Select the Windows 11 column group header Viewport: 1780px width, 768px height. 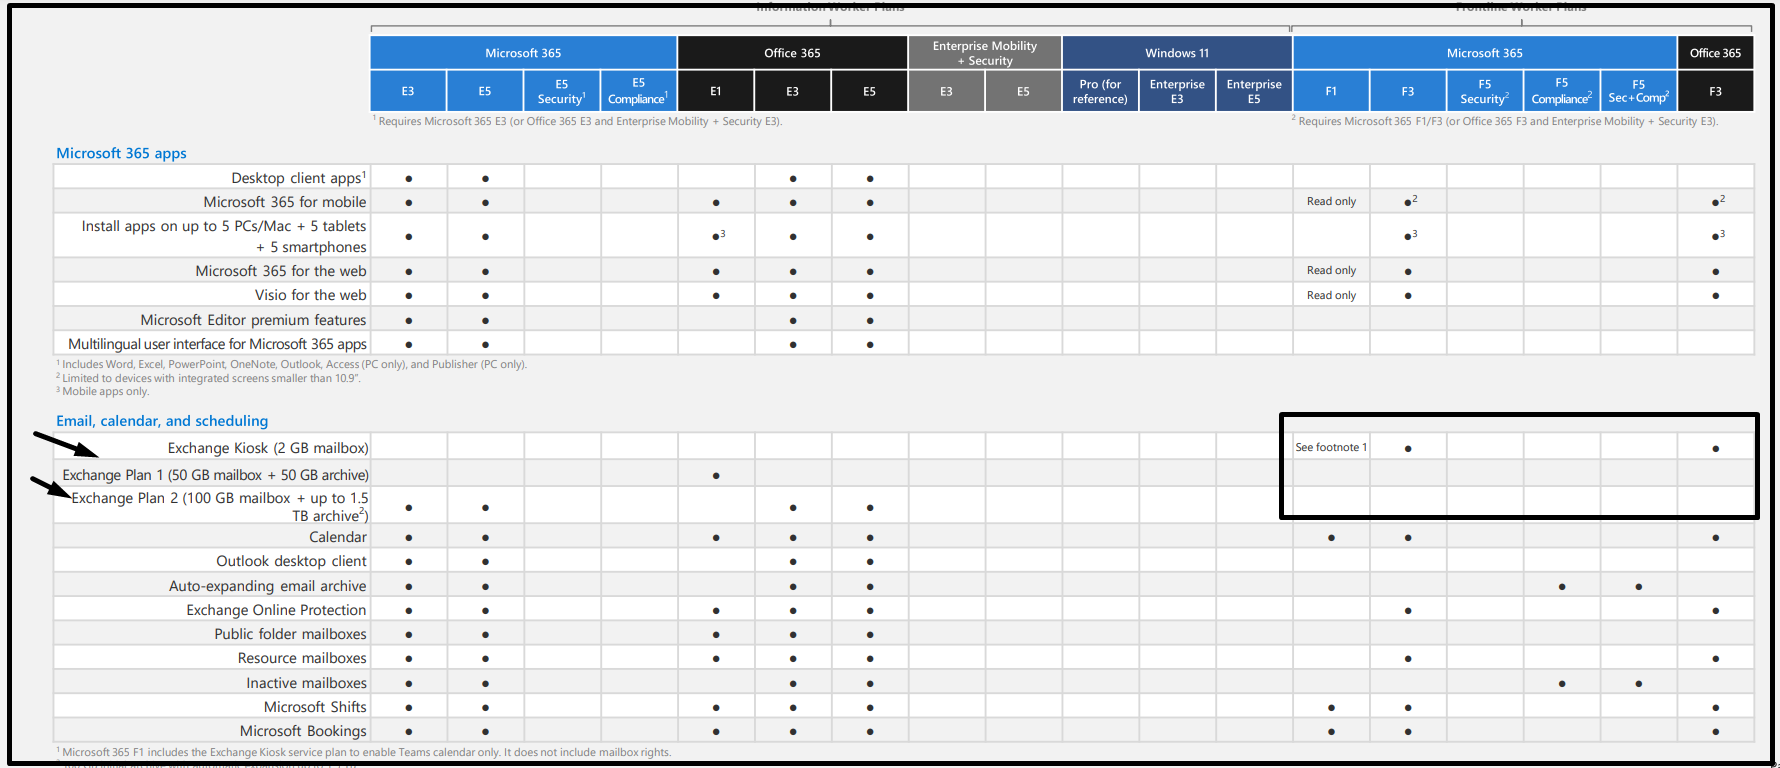click(x=1177, y=53)
